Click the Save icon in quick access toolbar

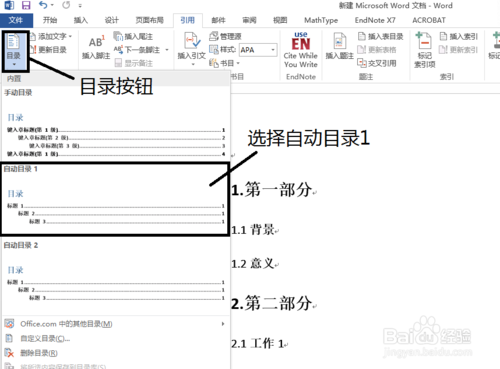pyautogui.click(x=26, y=5)
